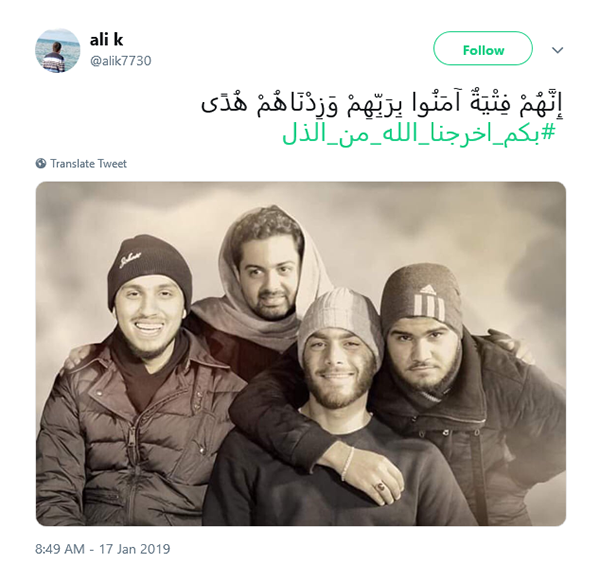Click the ring on the hand
This screenshot has height=564, width=600.
click(382, 487)
